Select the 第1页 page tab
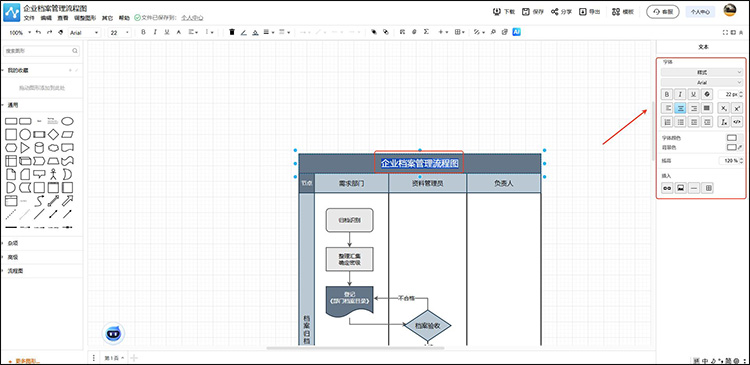The image size is (750, 365). (114, 358)
